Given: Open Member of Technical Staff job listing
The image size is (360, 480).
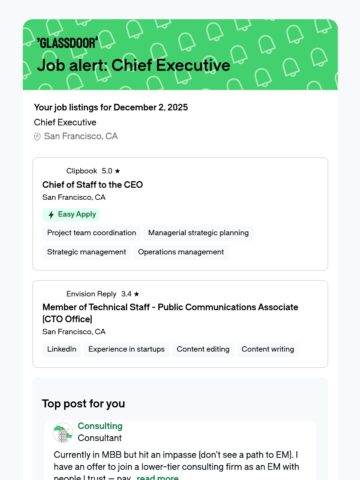Looking at the screenshot, I should 170,313.
